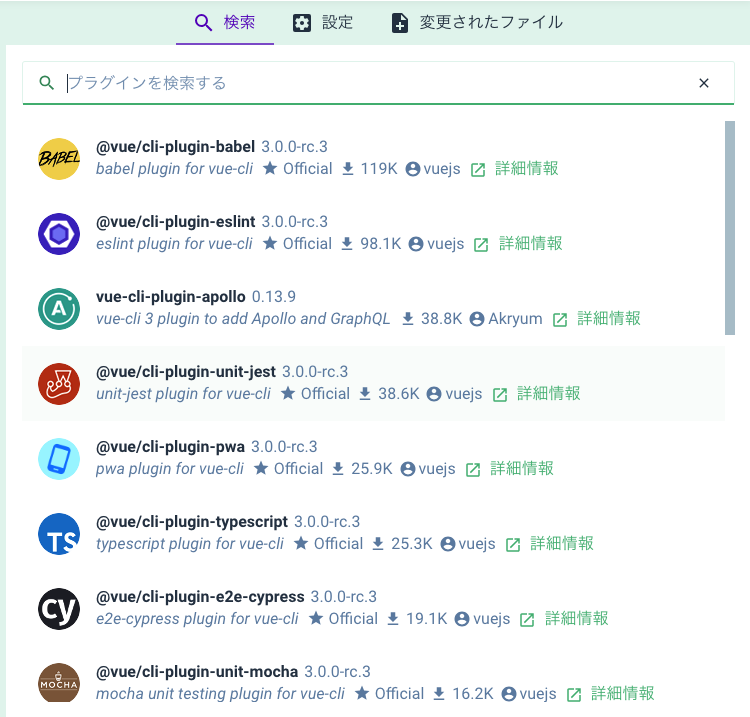Select the Babel plugin logo
The image size is (750, 717).
(x=59, y=159)
